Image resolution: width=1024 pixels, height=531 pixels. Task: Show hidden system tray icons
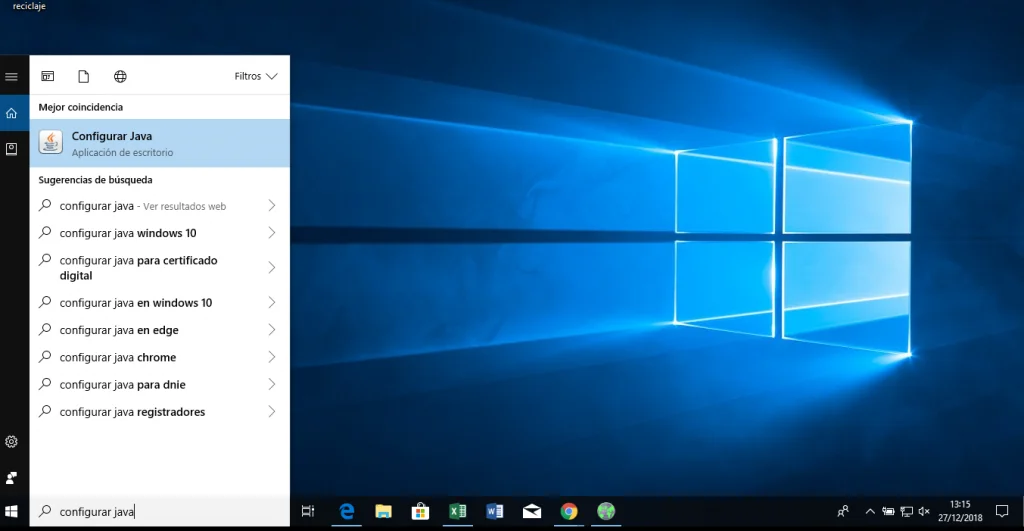pos(870,511)
